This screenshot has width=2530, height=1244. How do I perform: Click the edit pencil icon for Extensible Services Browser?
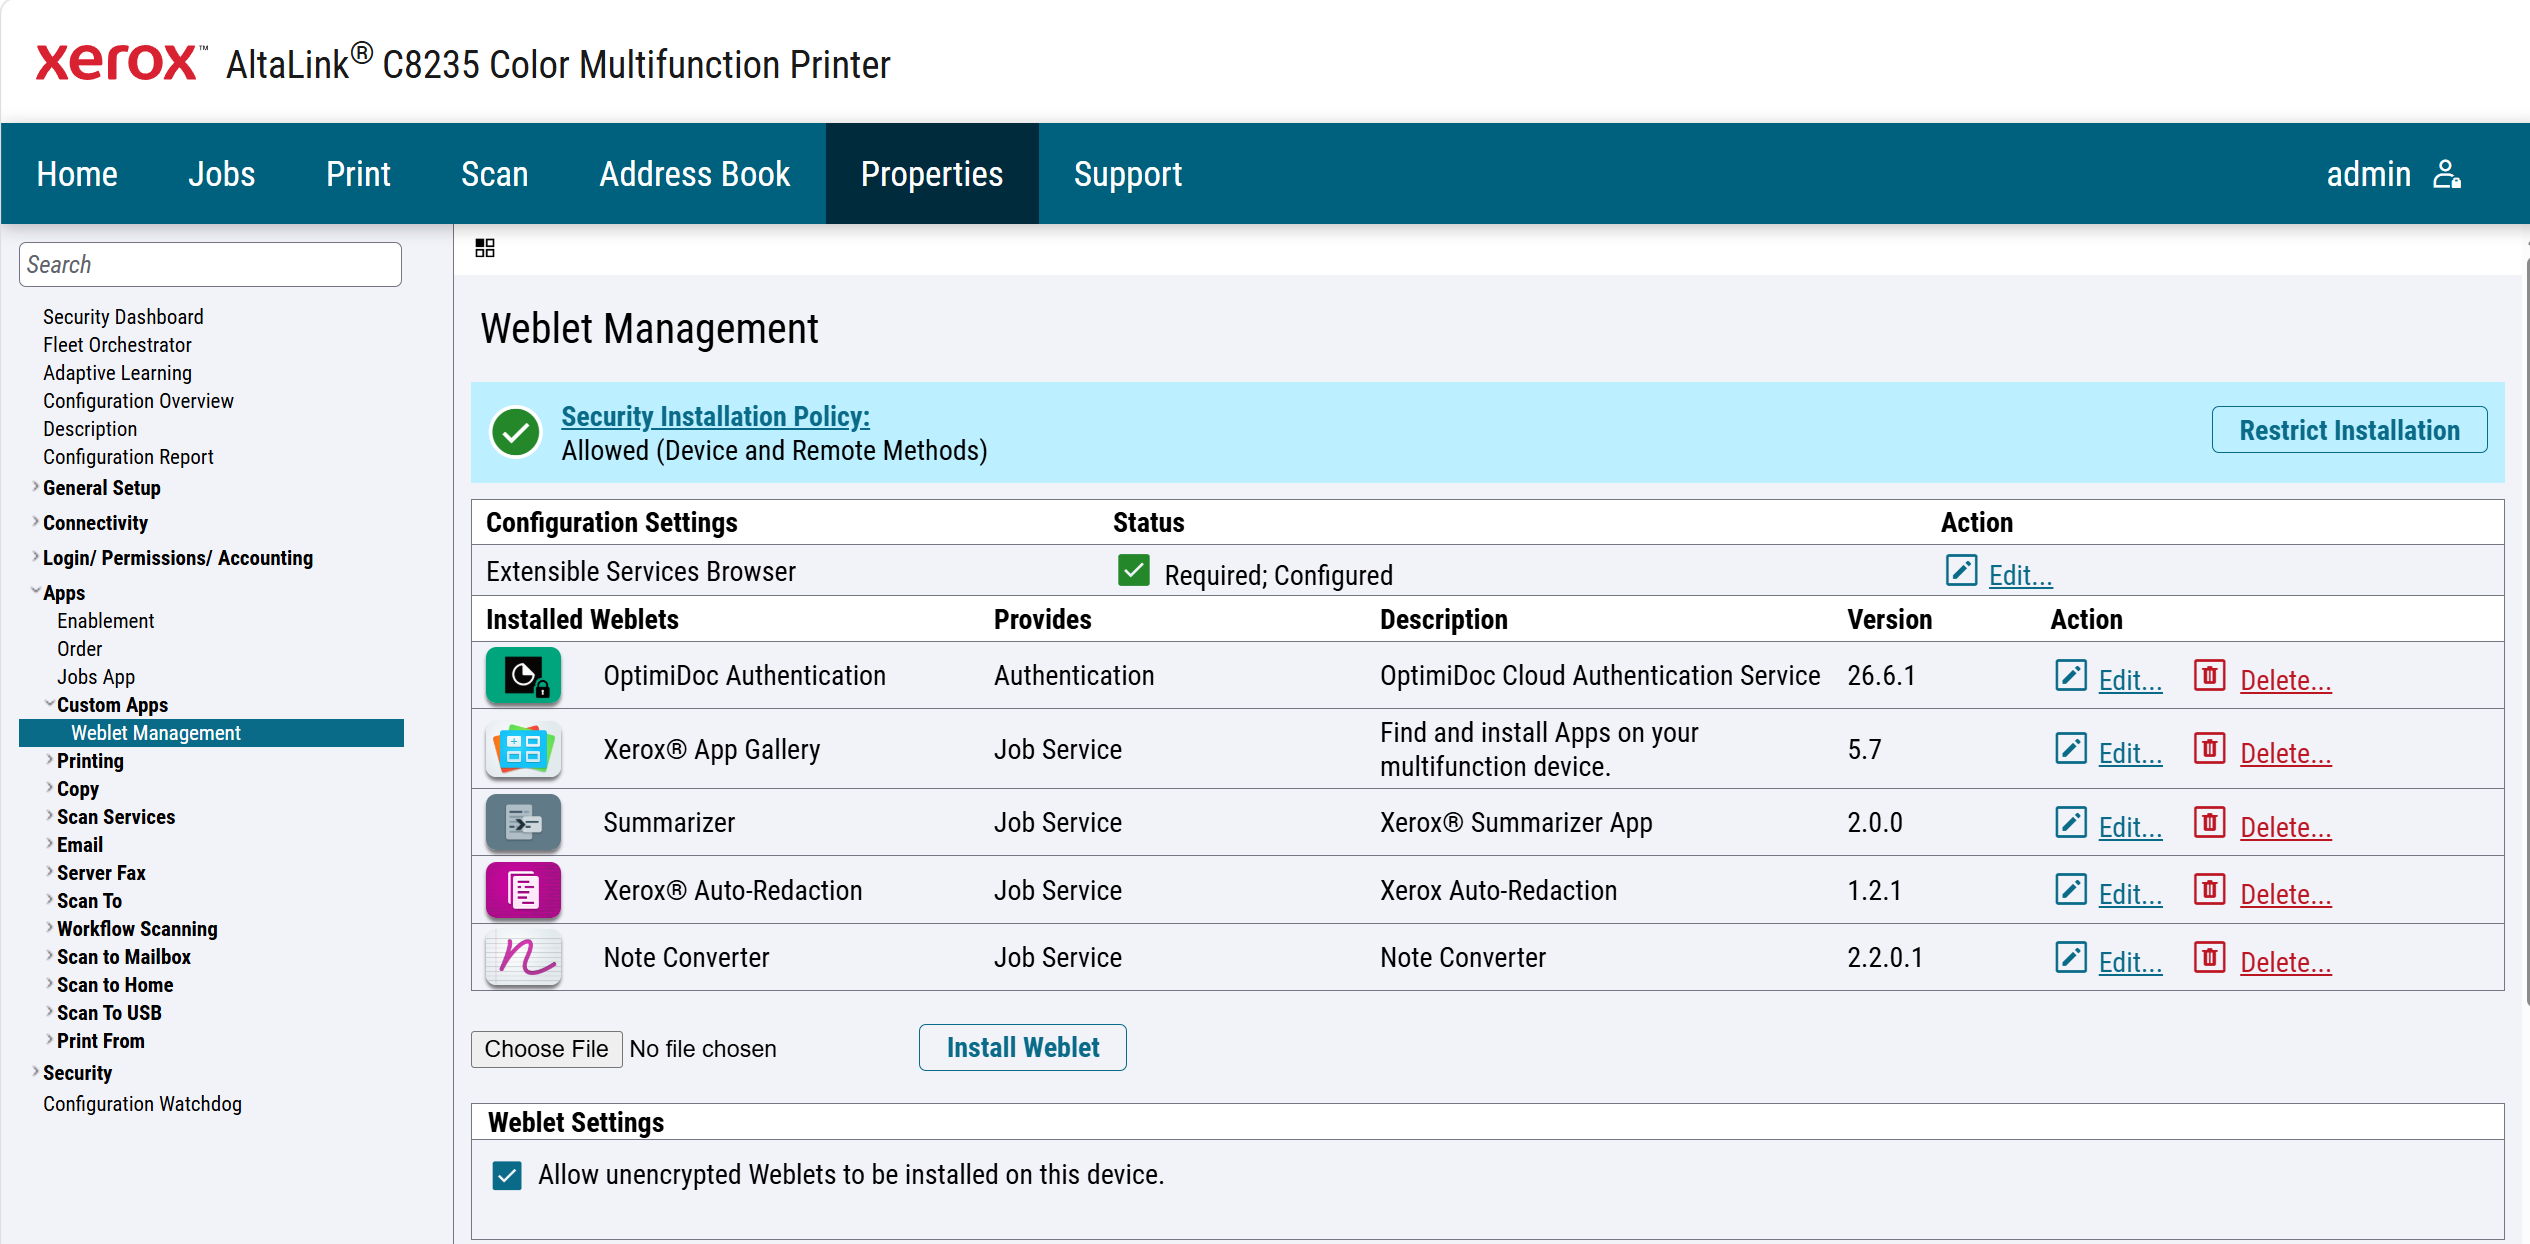tap(1961, 570)
